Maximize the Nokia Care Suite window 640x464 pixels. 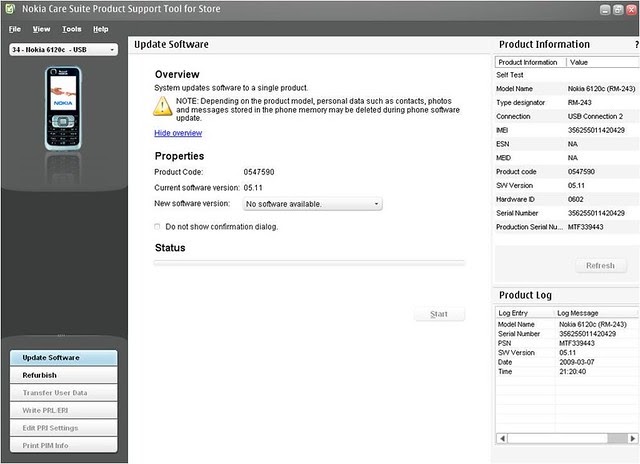pyautogui.click(x=618, y=10)
